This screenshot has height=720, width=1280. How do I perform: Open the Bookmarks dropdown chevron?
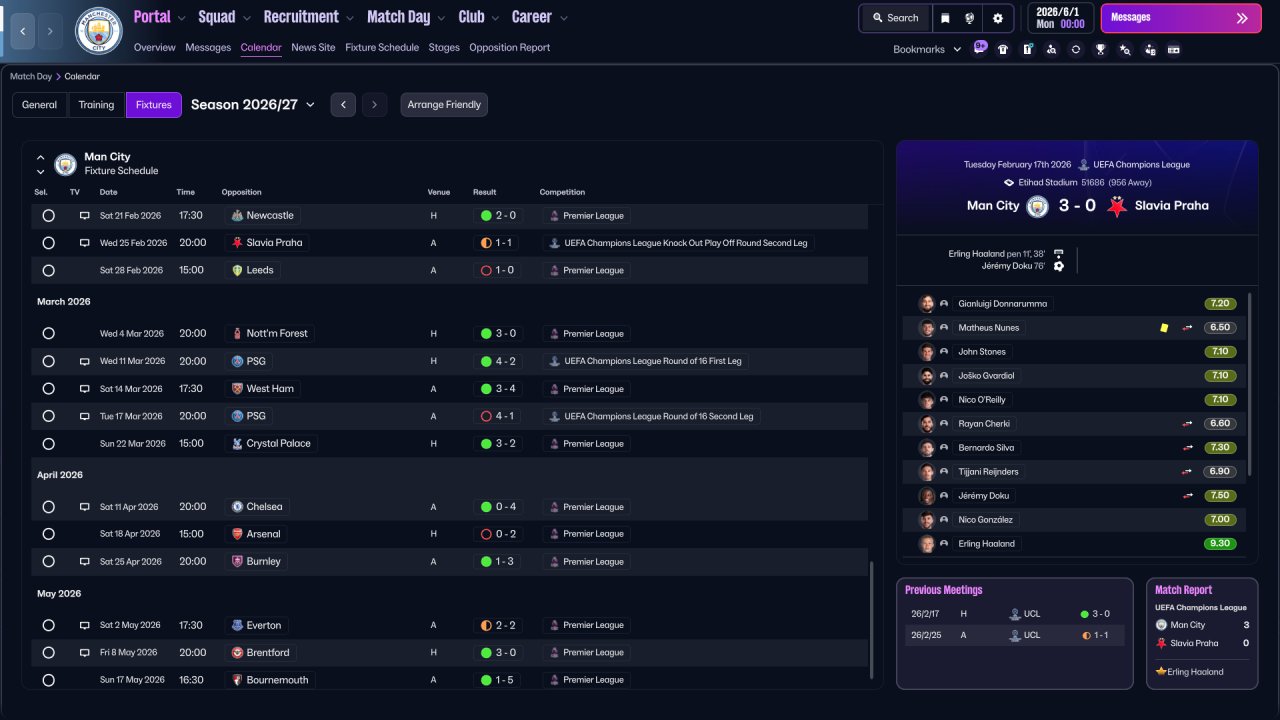pyautogui.click(x=957, y=49)
